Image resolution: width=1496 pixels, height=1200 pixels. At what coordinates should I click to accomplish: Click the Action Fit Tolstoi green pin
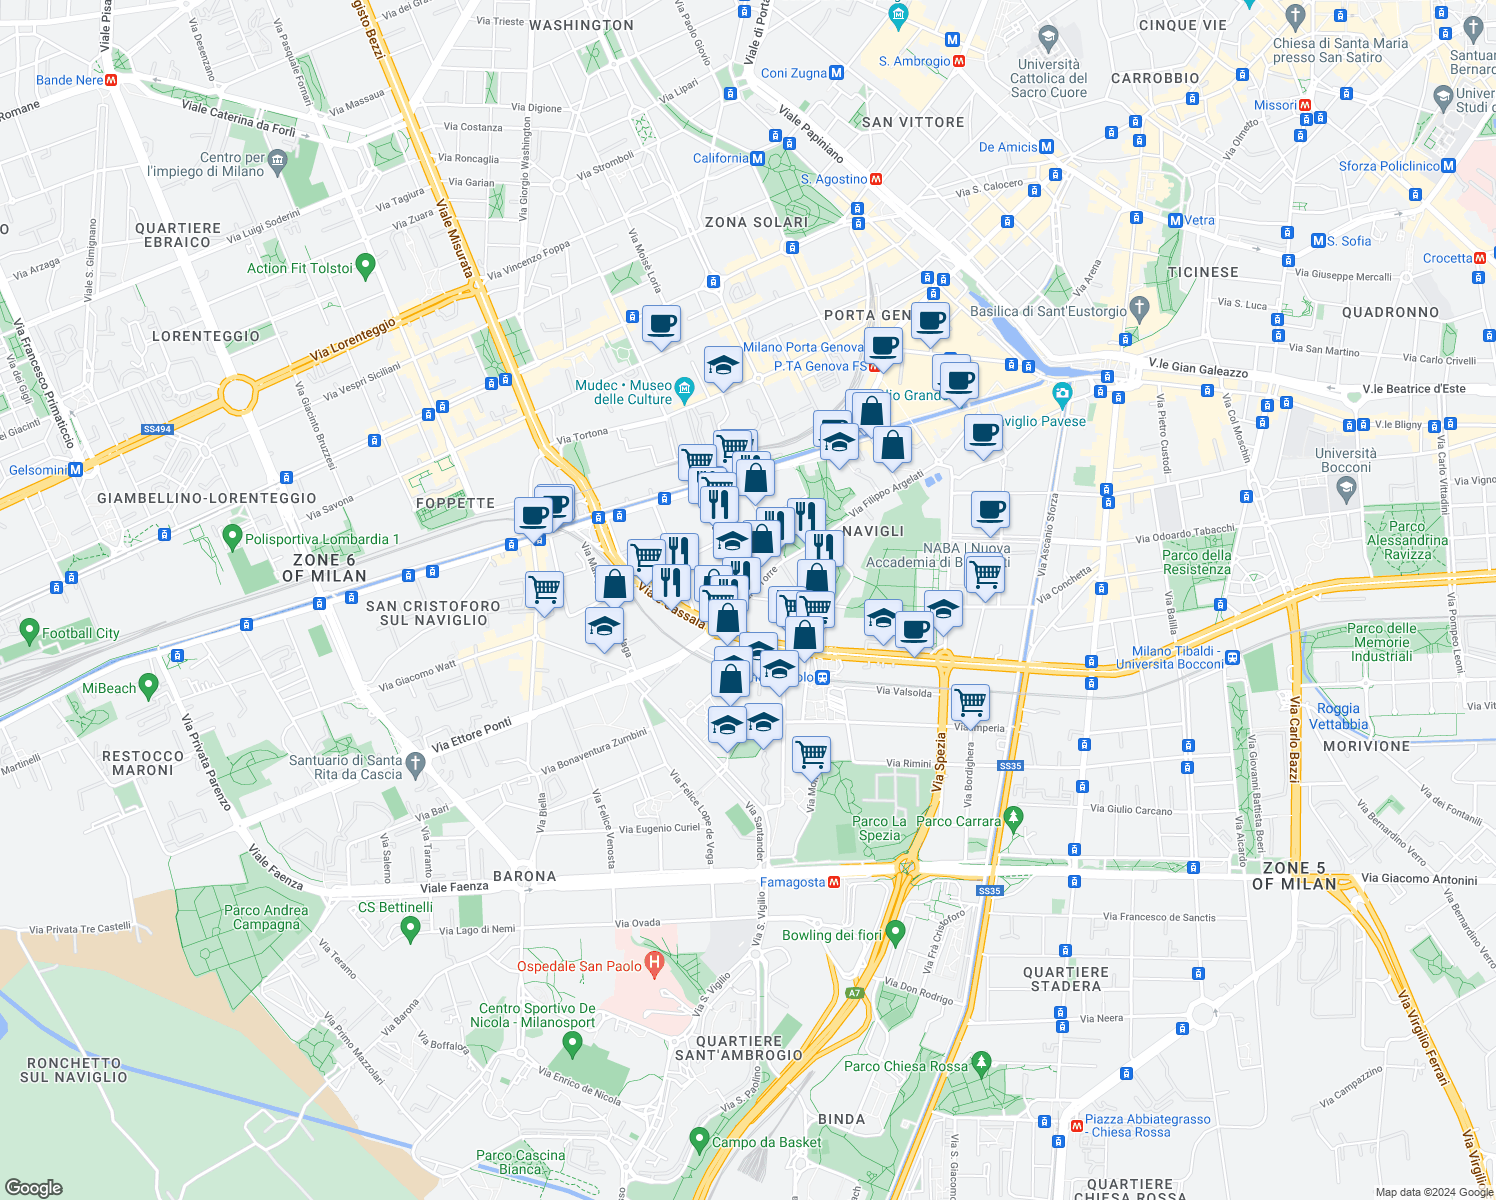(x=365, y=266)
